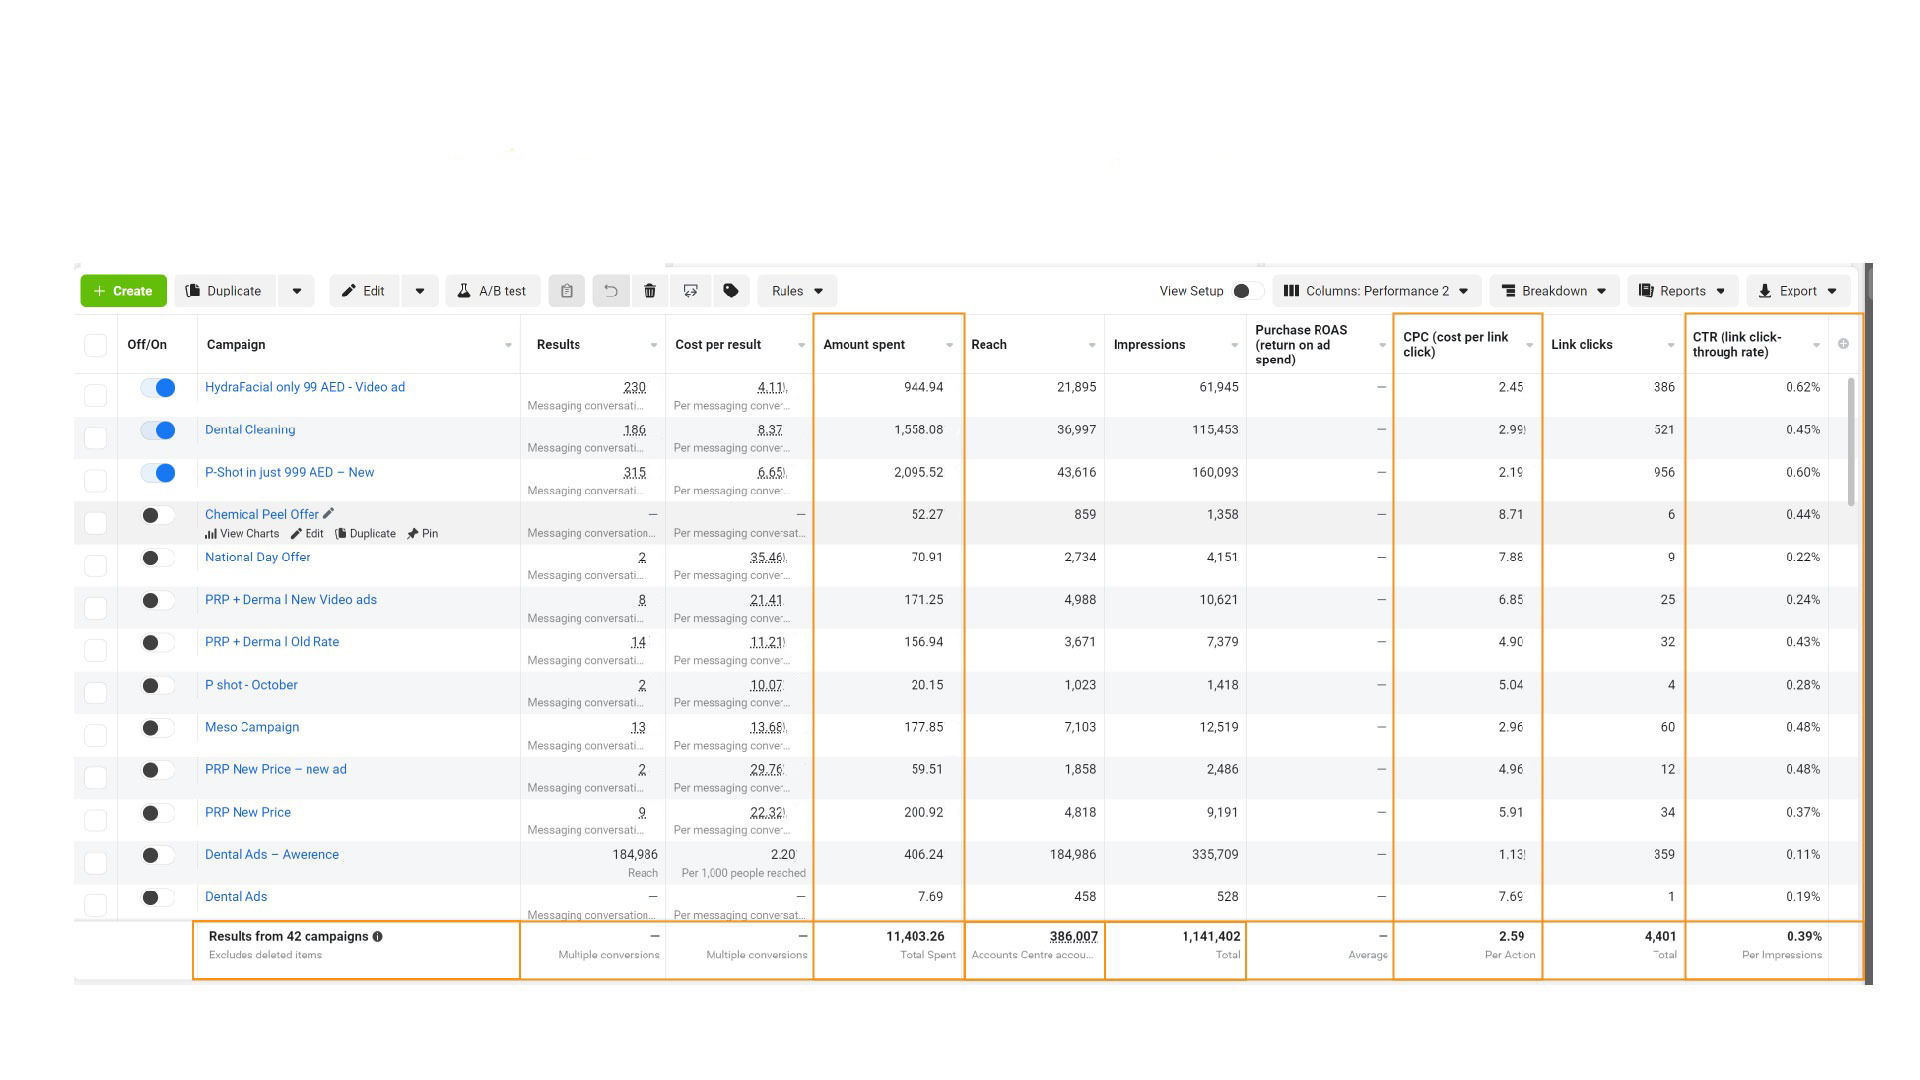Screen dimensions: 1920x1080
Task: Check the select-all campaigns checkbox in the header
Action: coord(95,345)
